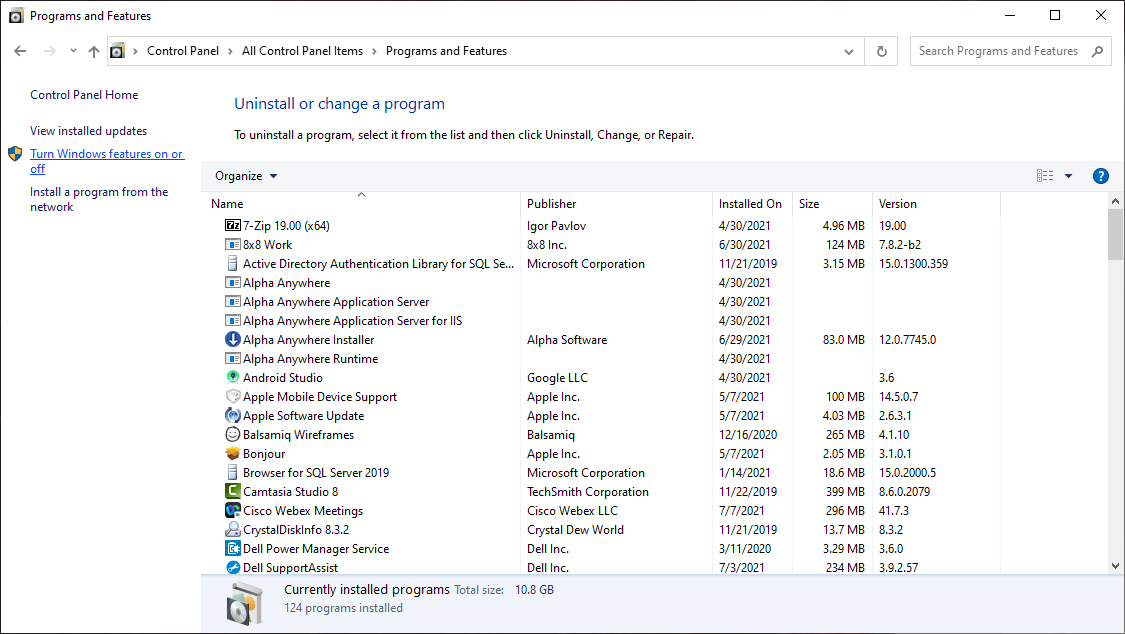Select the Alpha Anywhere program row
The image size is (1125, 634).
pyautogui.click(x=603, y=283)
